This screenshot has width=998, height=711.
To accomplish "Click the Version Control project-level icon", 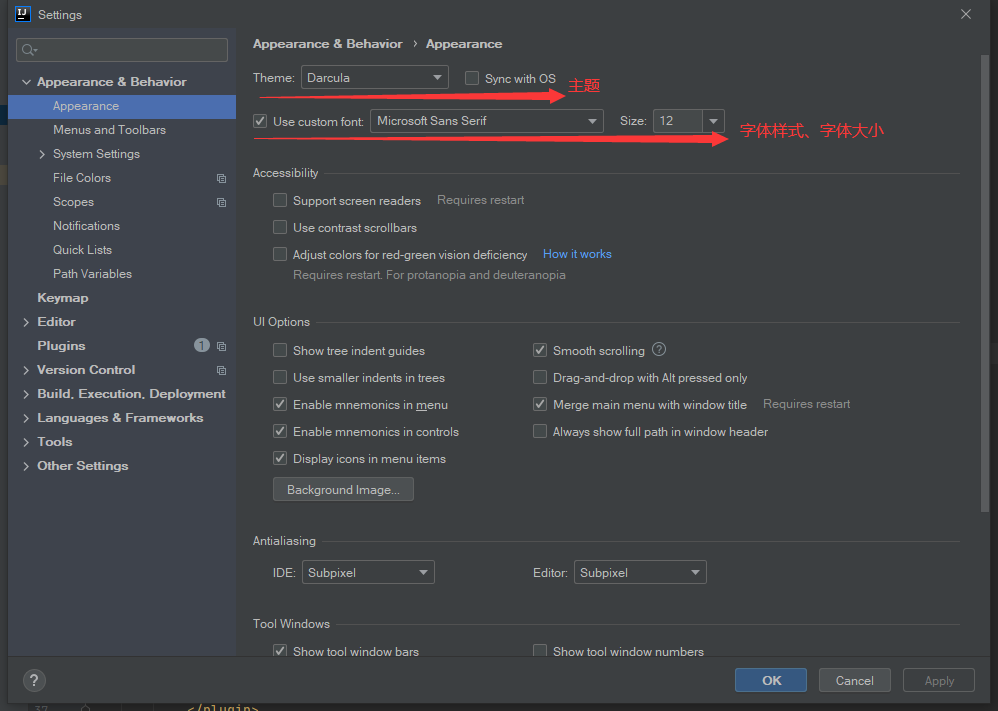I will (x=221, y=370).
